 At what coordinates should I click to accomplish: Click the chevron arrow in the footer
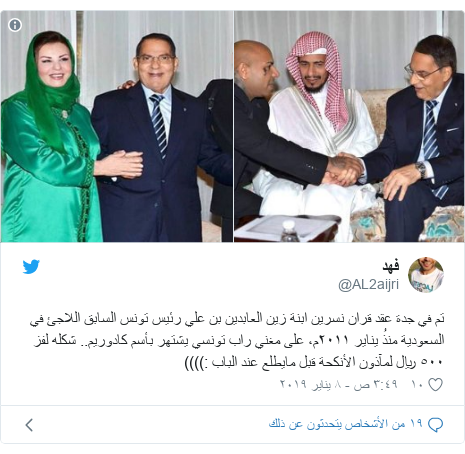coord(29,425)
